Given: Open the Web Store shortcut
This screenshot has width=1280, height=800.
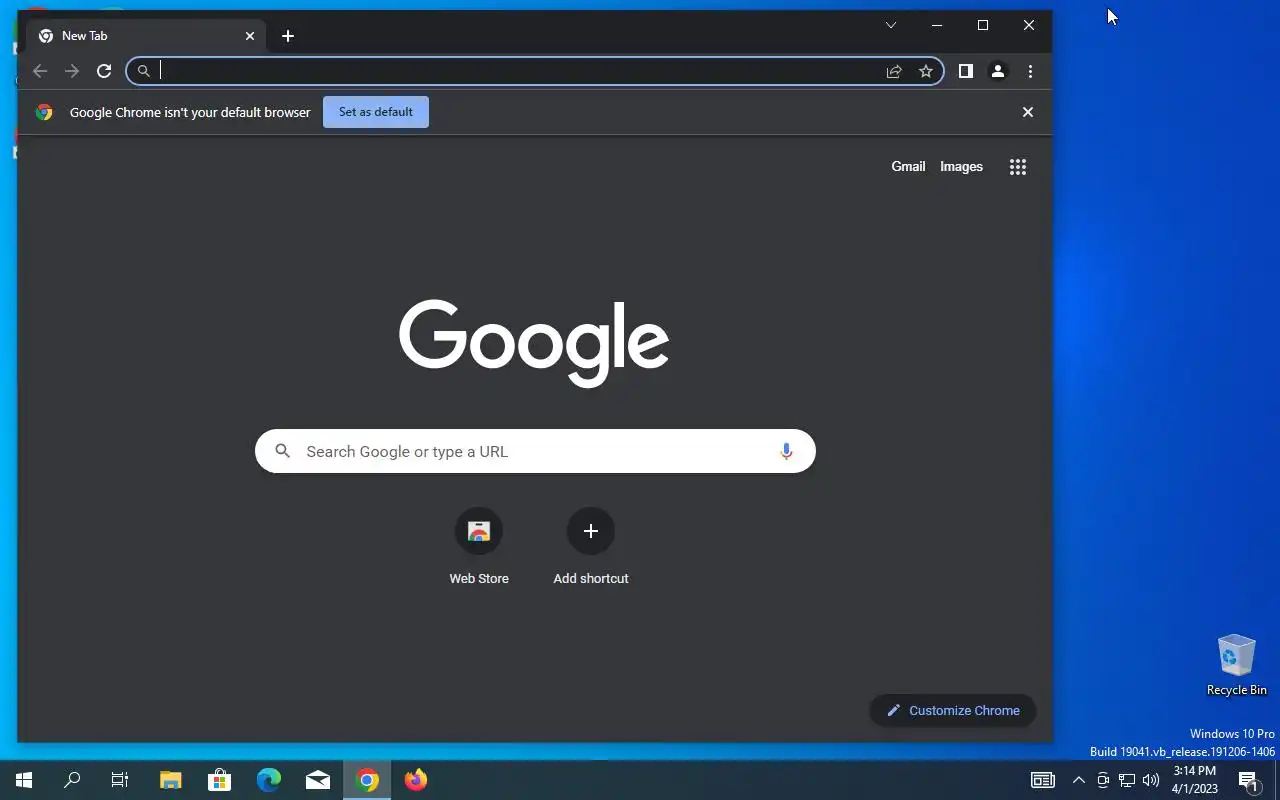Looking at the screenshot, I should [479, 546].
